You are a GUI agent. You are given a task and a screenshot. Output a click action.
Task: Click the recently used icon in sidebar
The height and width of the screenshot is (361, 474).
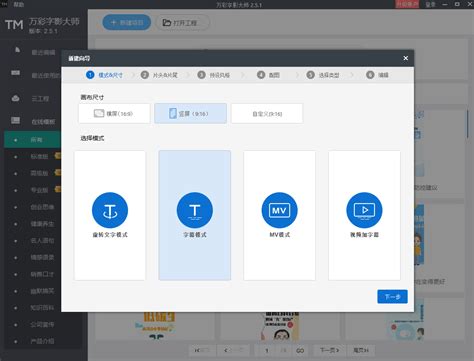tap(16, 73)
